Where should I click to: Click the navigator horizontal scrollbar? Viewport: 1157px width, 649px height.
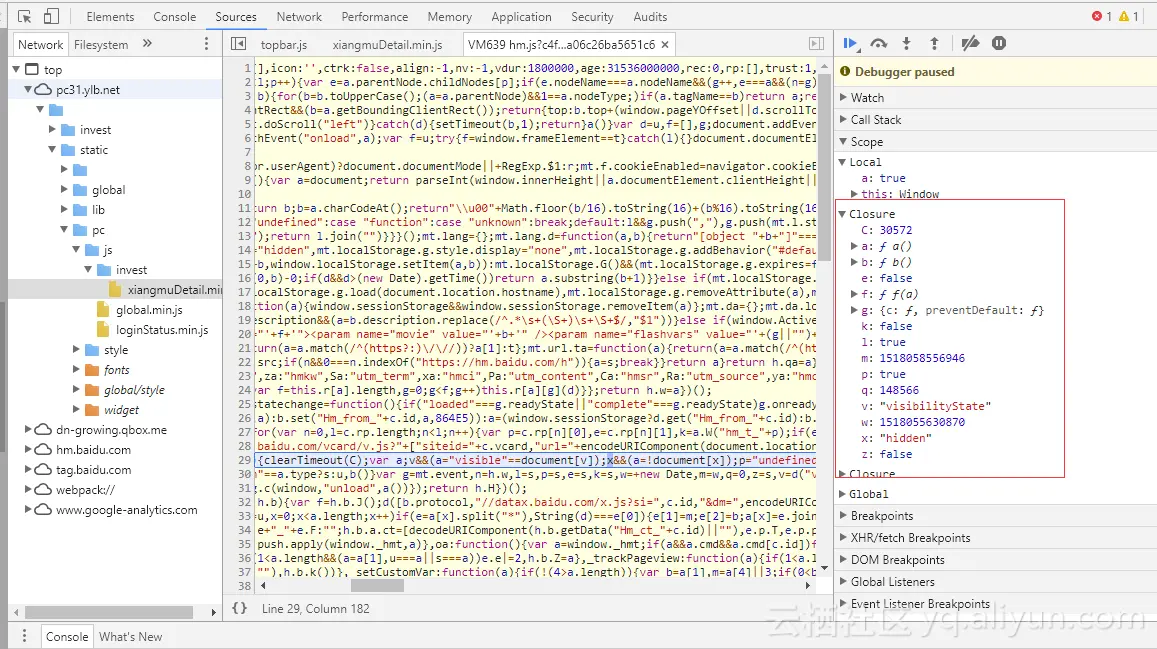coord(109,612)
